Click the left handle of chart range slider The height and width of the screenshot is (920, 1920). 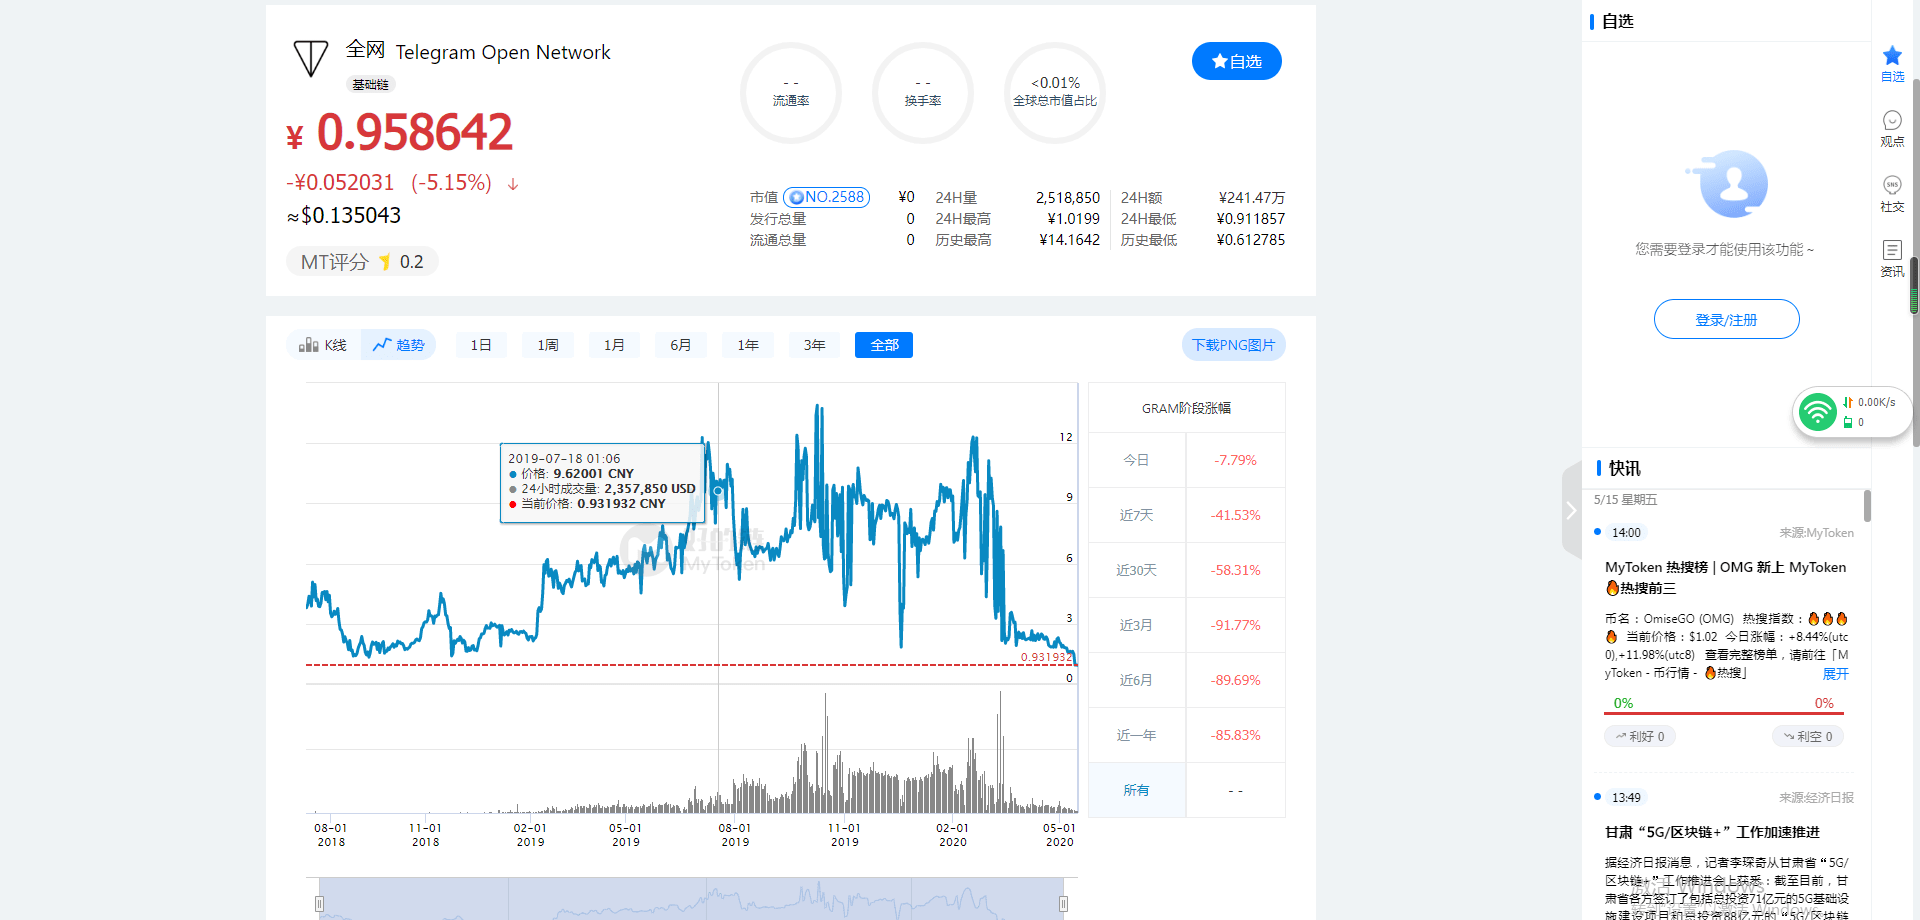click(x=319, y=904)
